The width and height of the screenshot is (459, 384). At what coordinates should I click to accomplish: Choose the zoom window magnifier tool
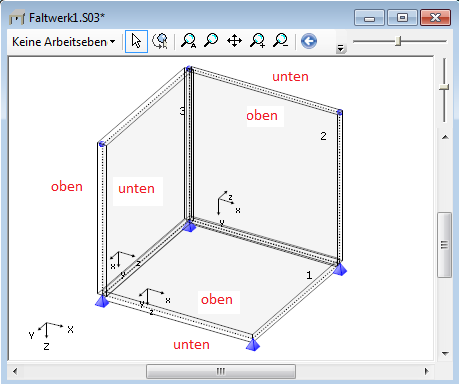tap(211, 41)
